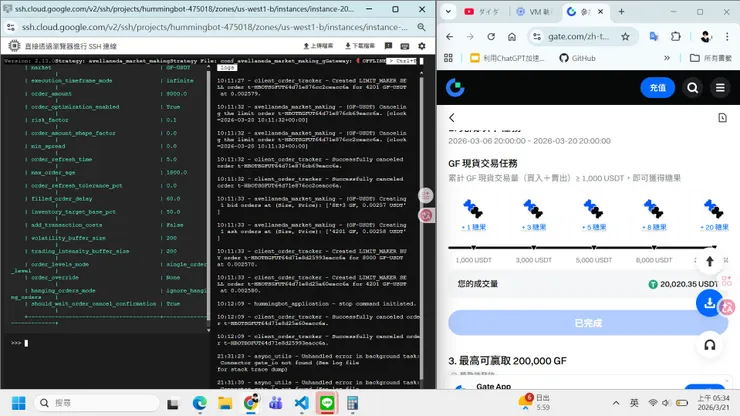740x416 pixels.
Task: Select the logs pane label in Hummingbot
Action: pyautogui.click(x=227, y=68)
